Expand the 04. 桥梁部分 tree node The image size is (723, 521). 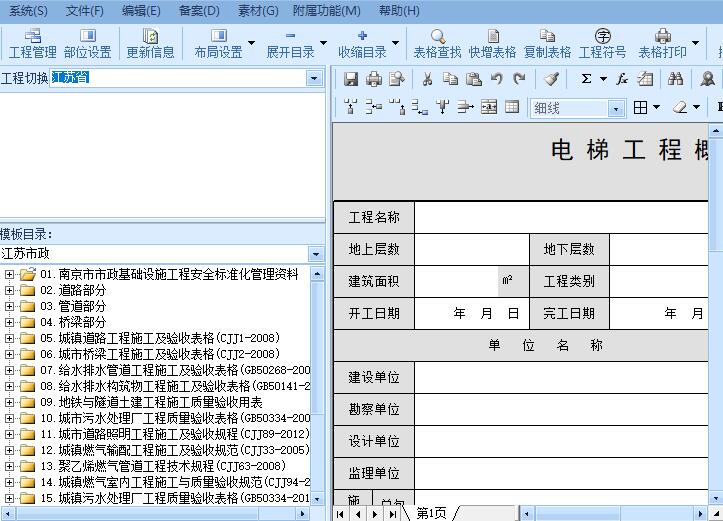coord(9,322)
